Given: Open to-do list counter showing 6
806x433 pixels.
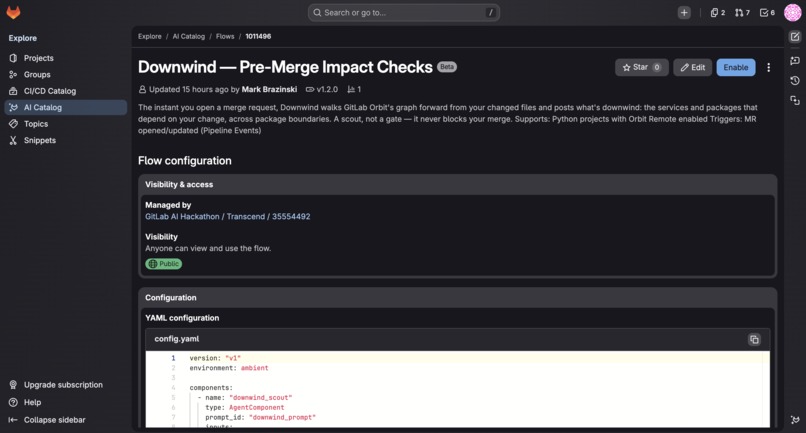Looking at the screenshot, I should (x=767, y=13).
